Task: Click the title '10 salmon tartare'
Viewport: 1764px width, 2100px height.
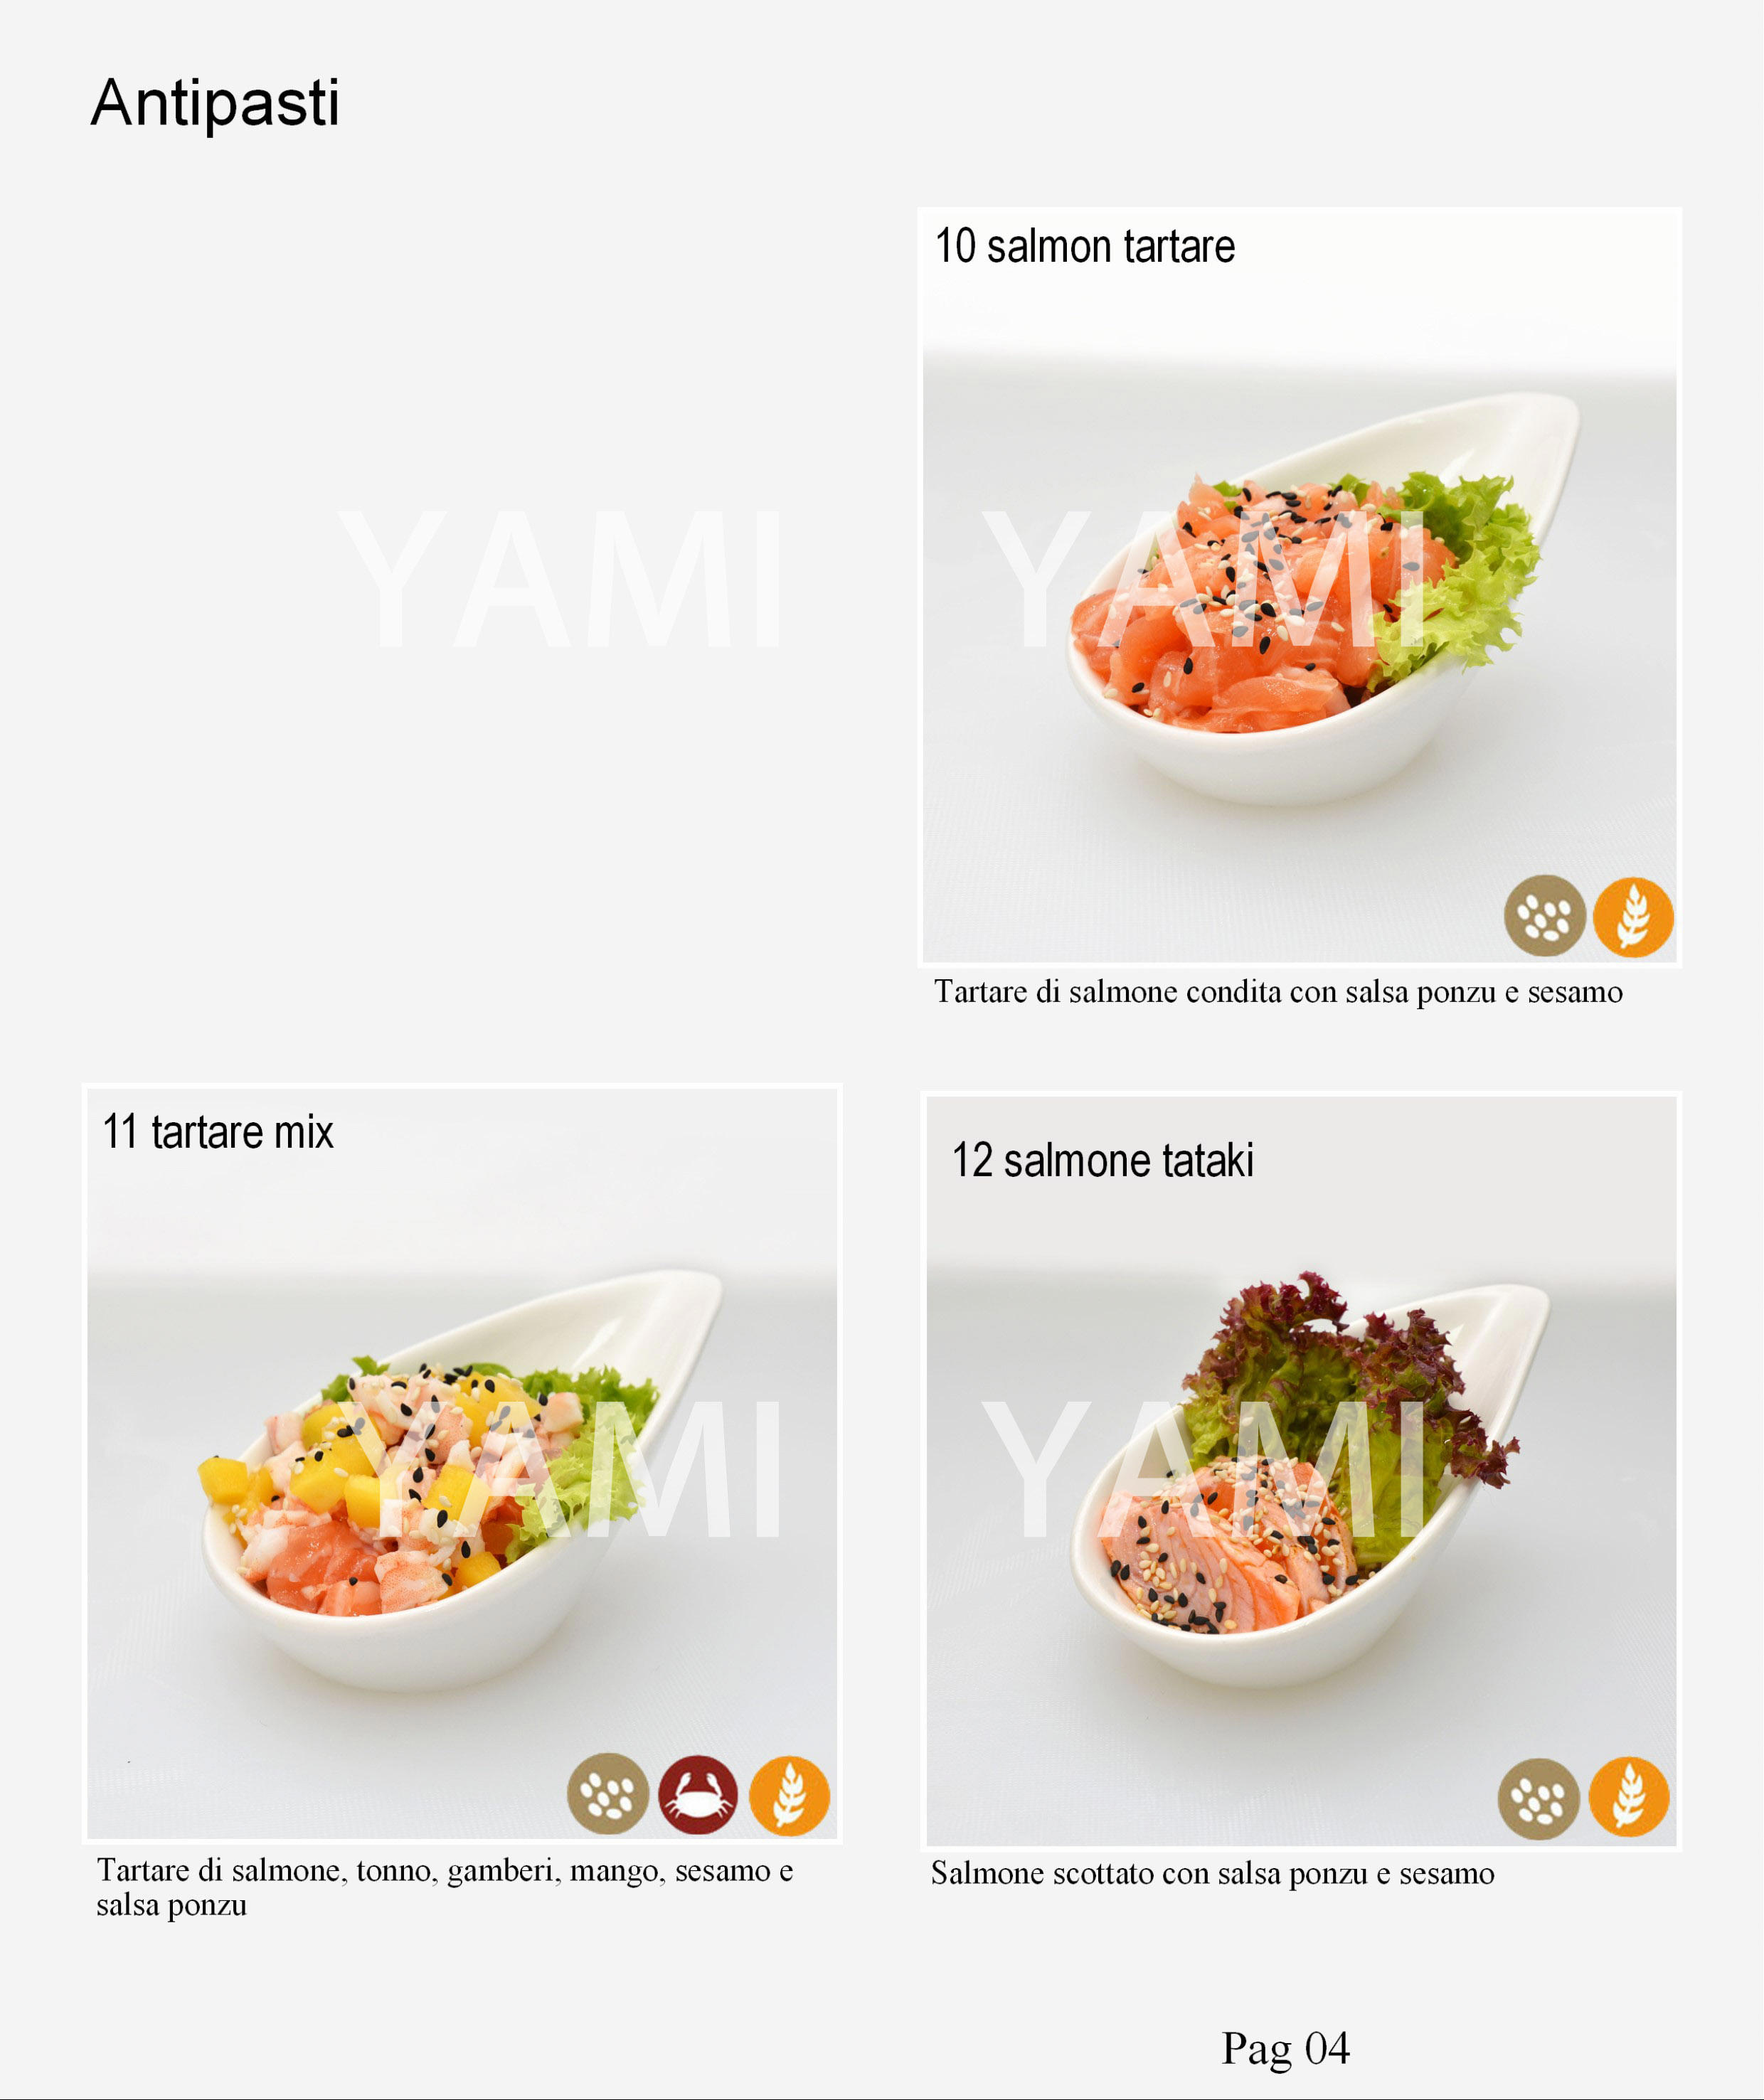Action: (1085, 246)
